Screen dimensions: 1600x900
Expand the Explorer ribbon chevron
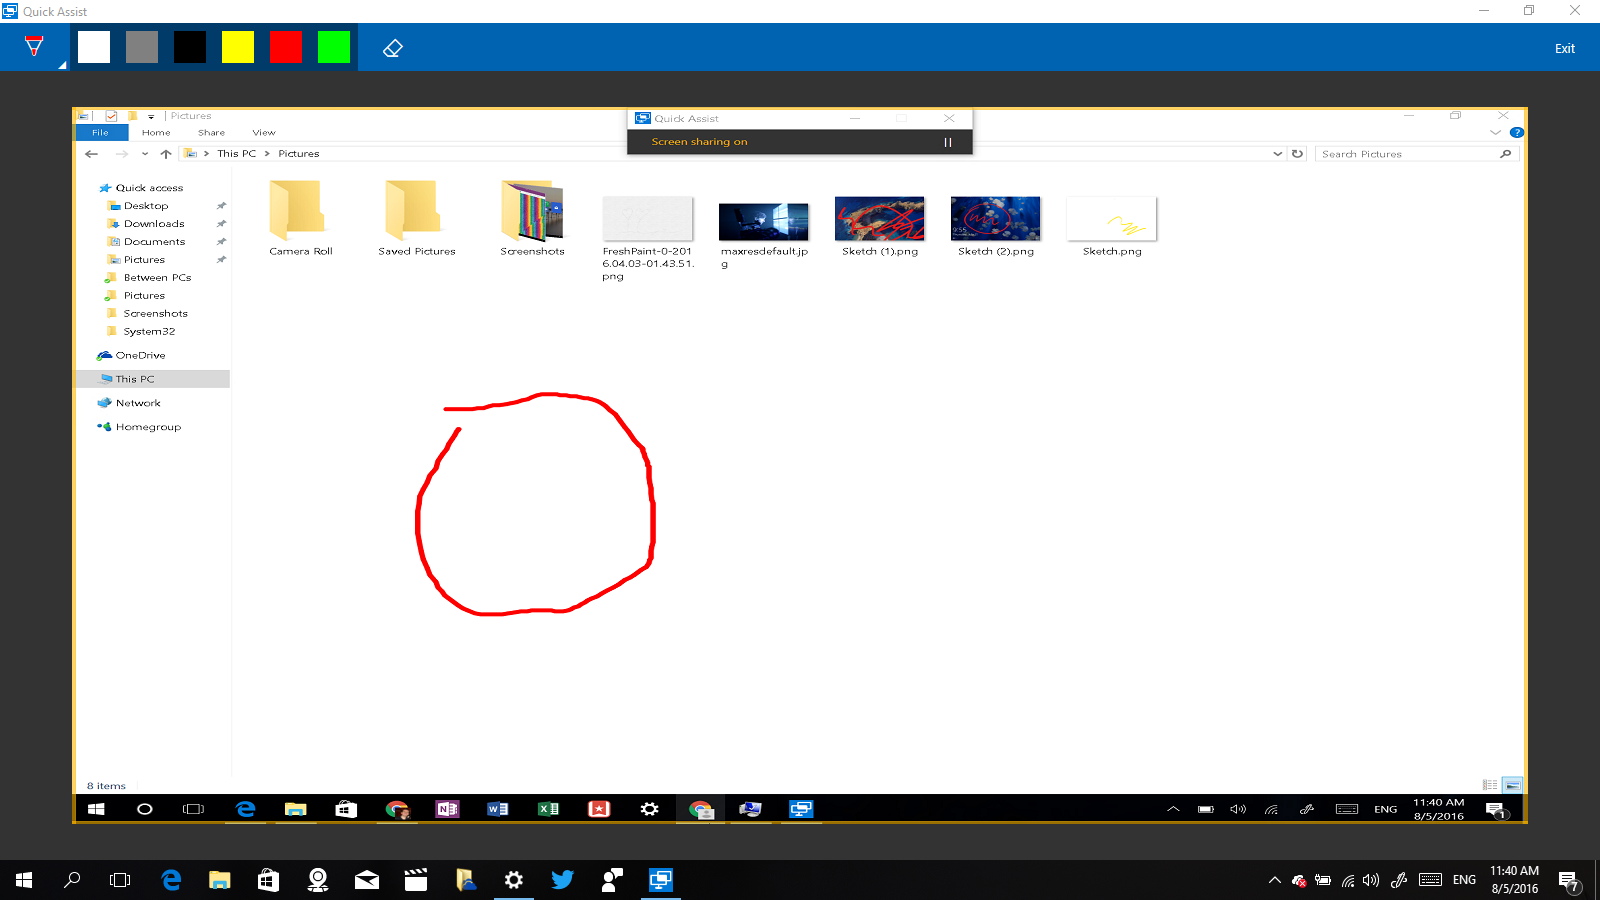(x=1494, y=131)
